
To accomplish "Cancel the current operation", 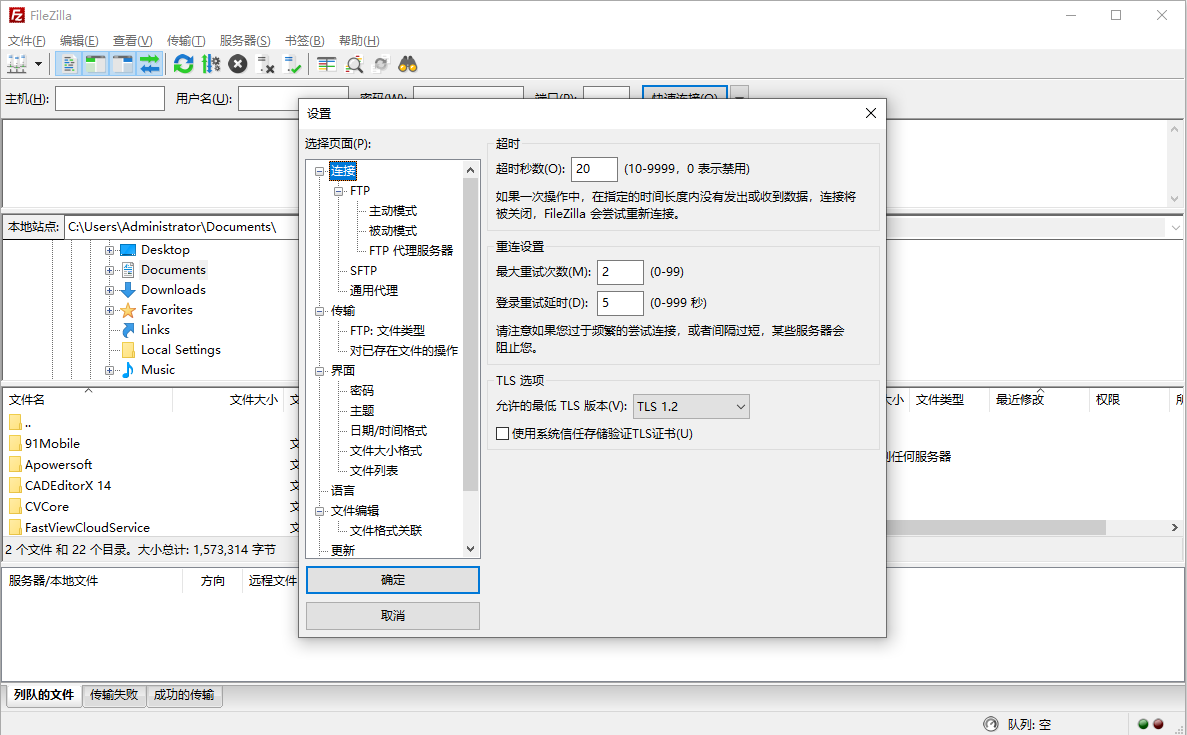I will click(238, 63).
